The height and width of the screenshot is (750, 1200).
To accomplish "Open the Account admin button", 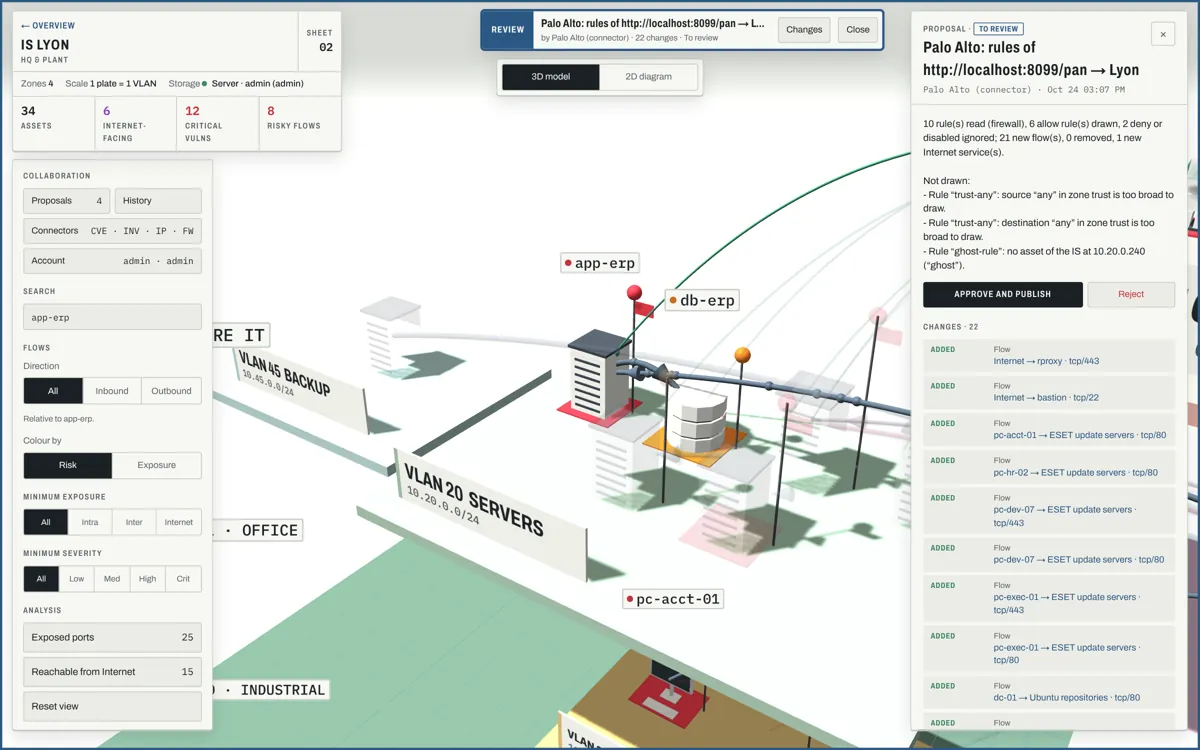I will tap(112, 261).
